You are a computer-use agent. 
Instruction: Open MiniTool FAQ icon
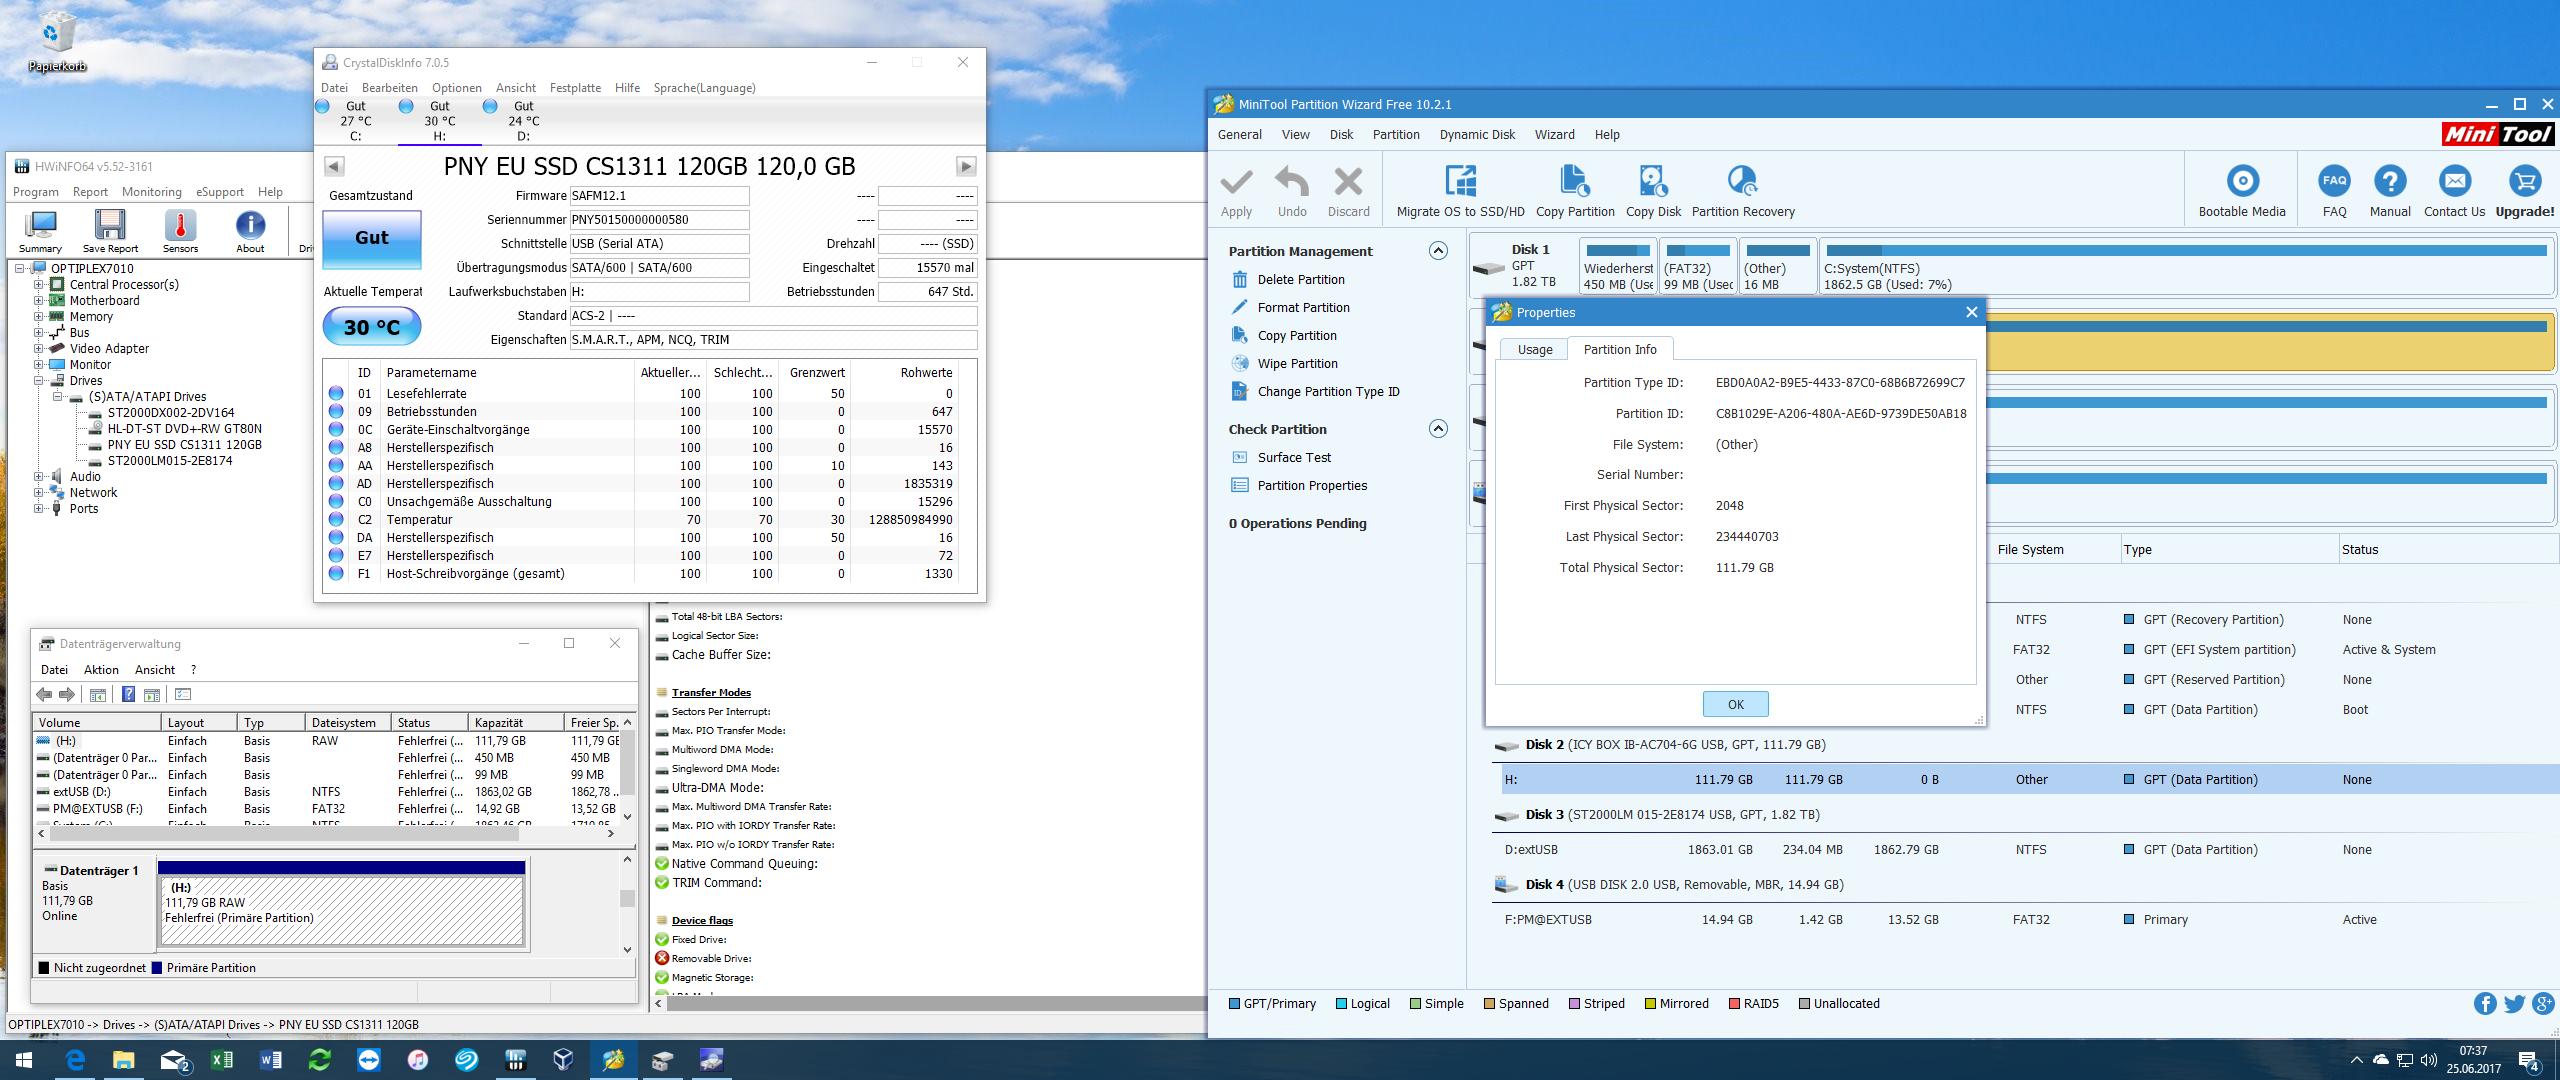[x=2334, y=182]
